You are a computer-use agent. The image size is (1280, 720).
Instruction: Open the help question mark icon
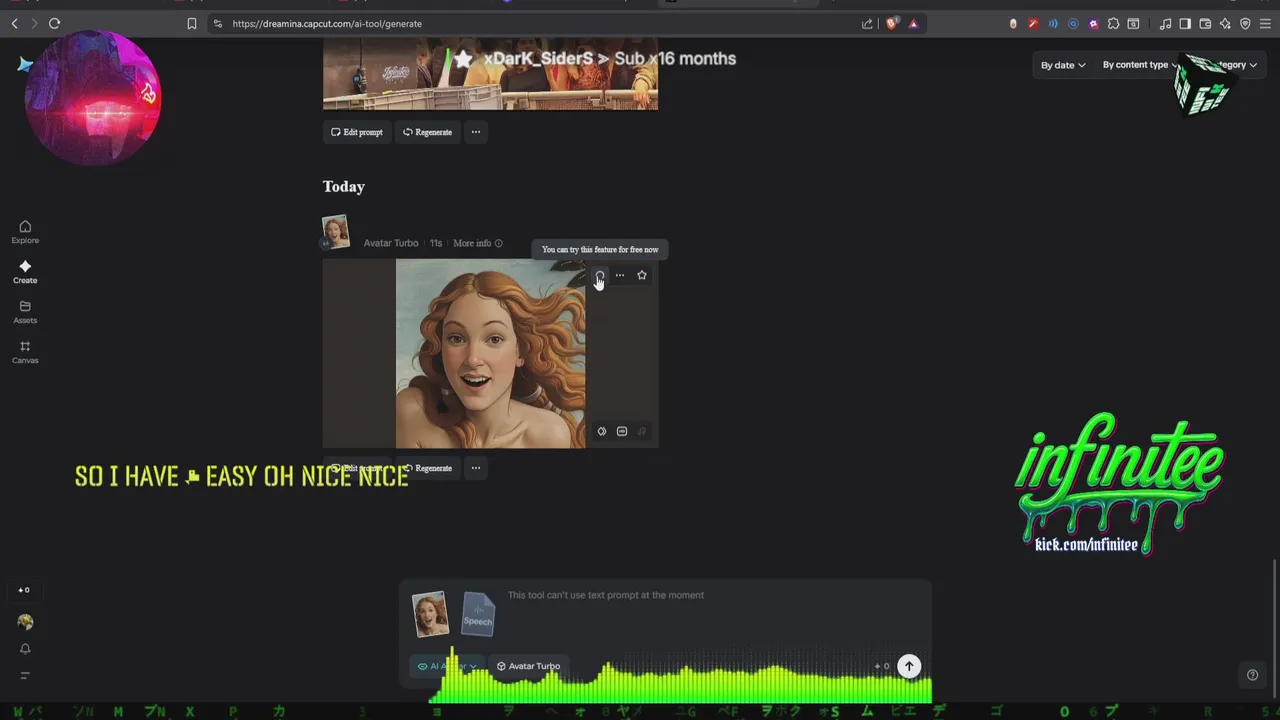click(1252, 675)
